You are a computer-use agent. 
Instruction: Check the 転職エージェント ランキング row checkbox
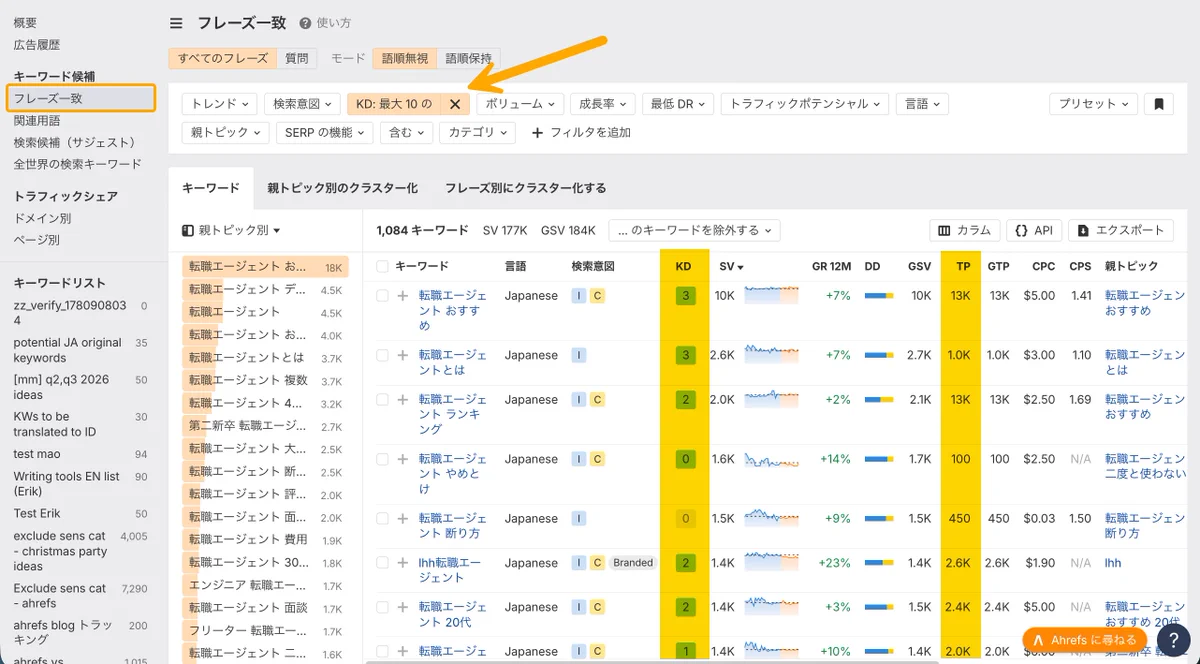382,399
